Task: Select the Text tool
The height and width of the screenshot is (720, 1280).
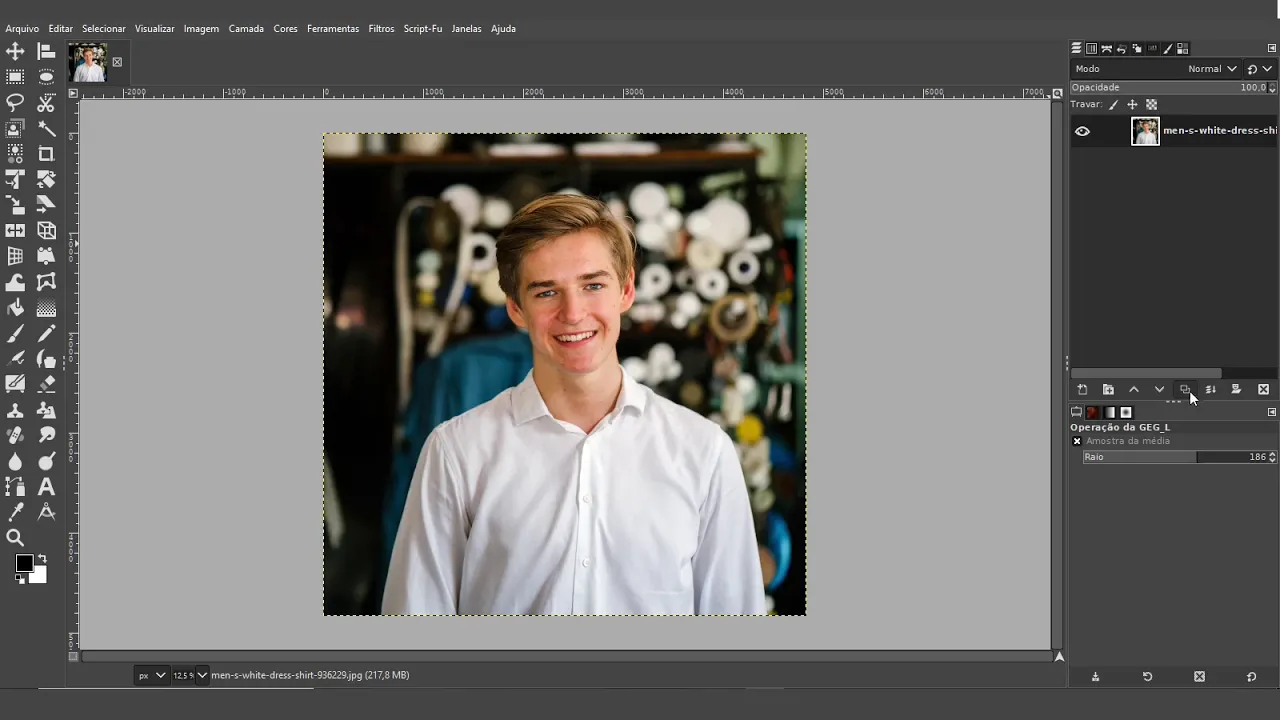Action: pyautogui.click(x=46, y=487)
